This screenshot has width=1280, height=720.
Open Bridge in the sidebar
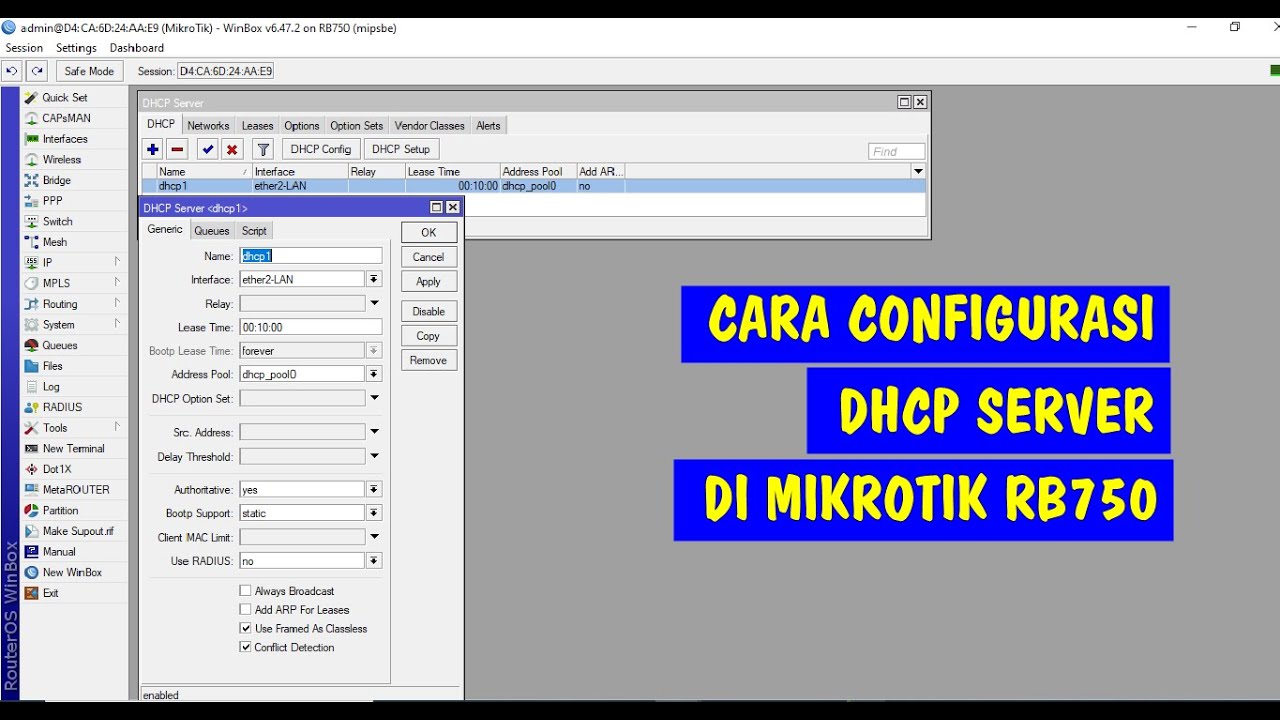coord(57,180)
